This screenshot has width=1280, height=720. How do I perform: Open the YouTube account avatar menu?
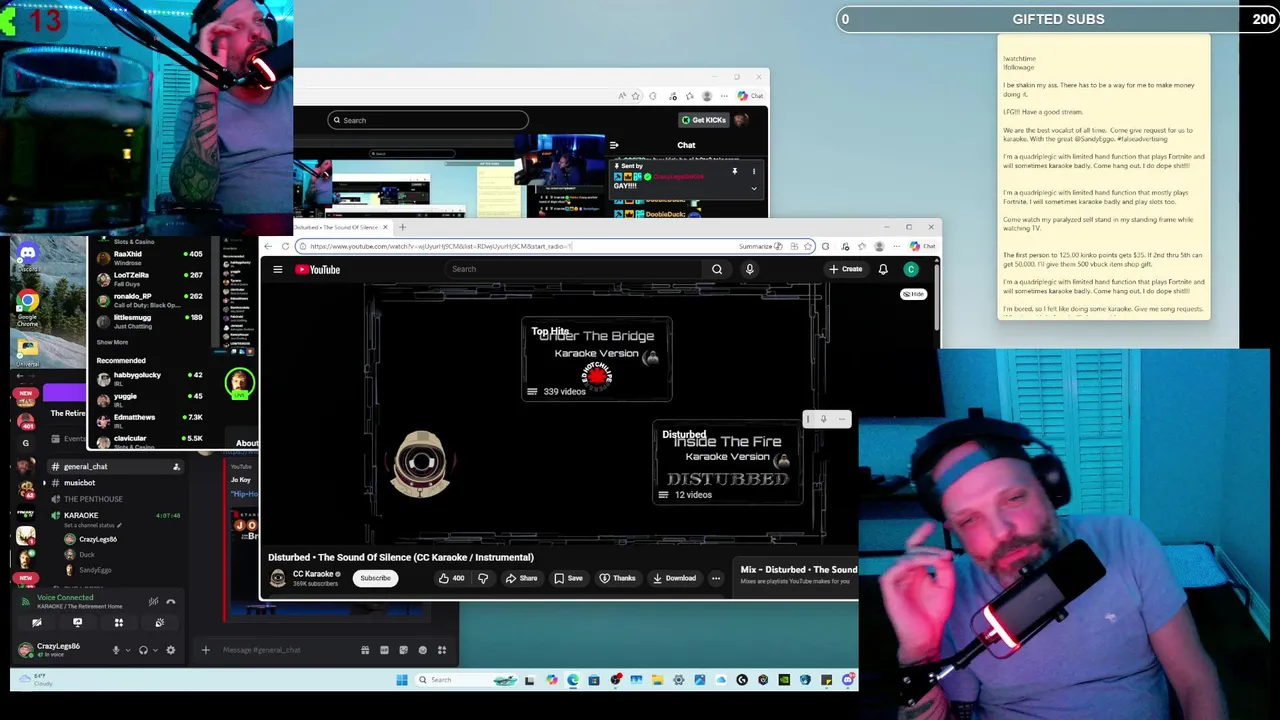[911, 269]
